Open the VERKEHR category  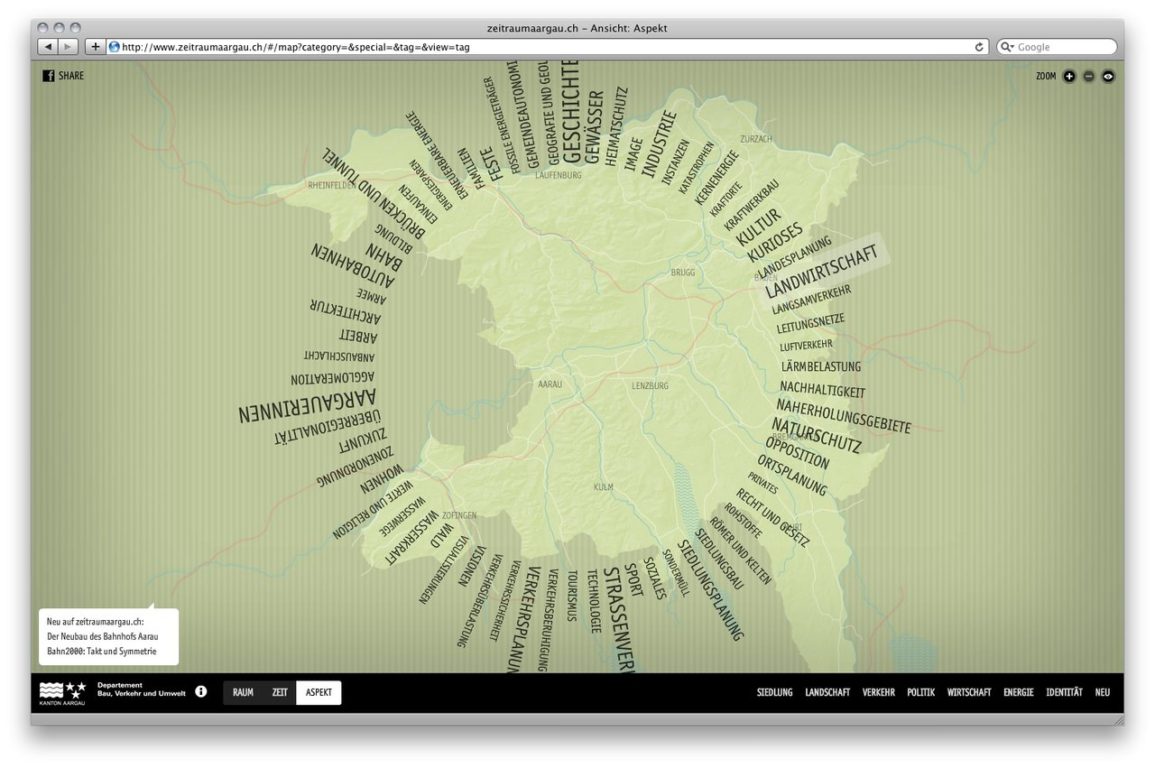click(x=879, y=692)
